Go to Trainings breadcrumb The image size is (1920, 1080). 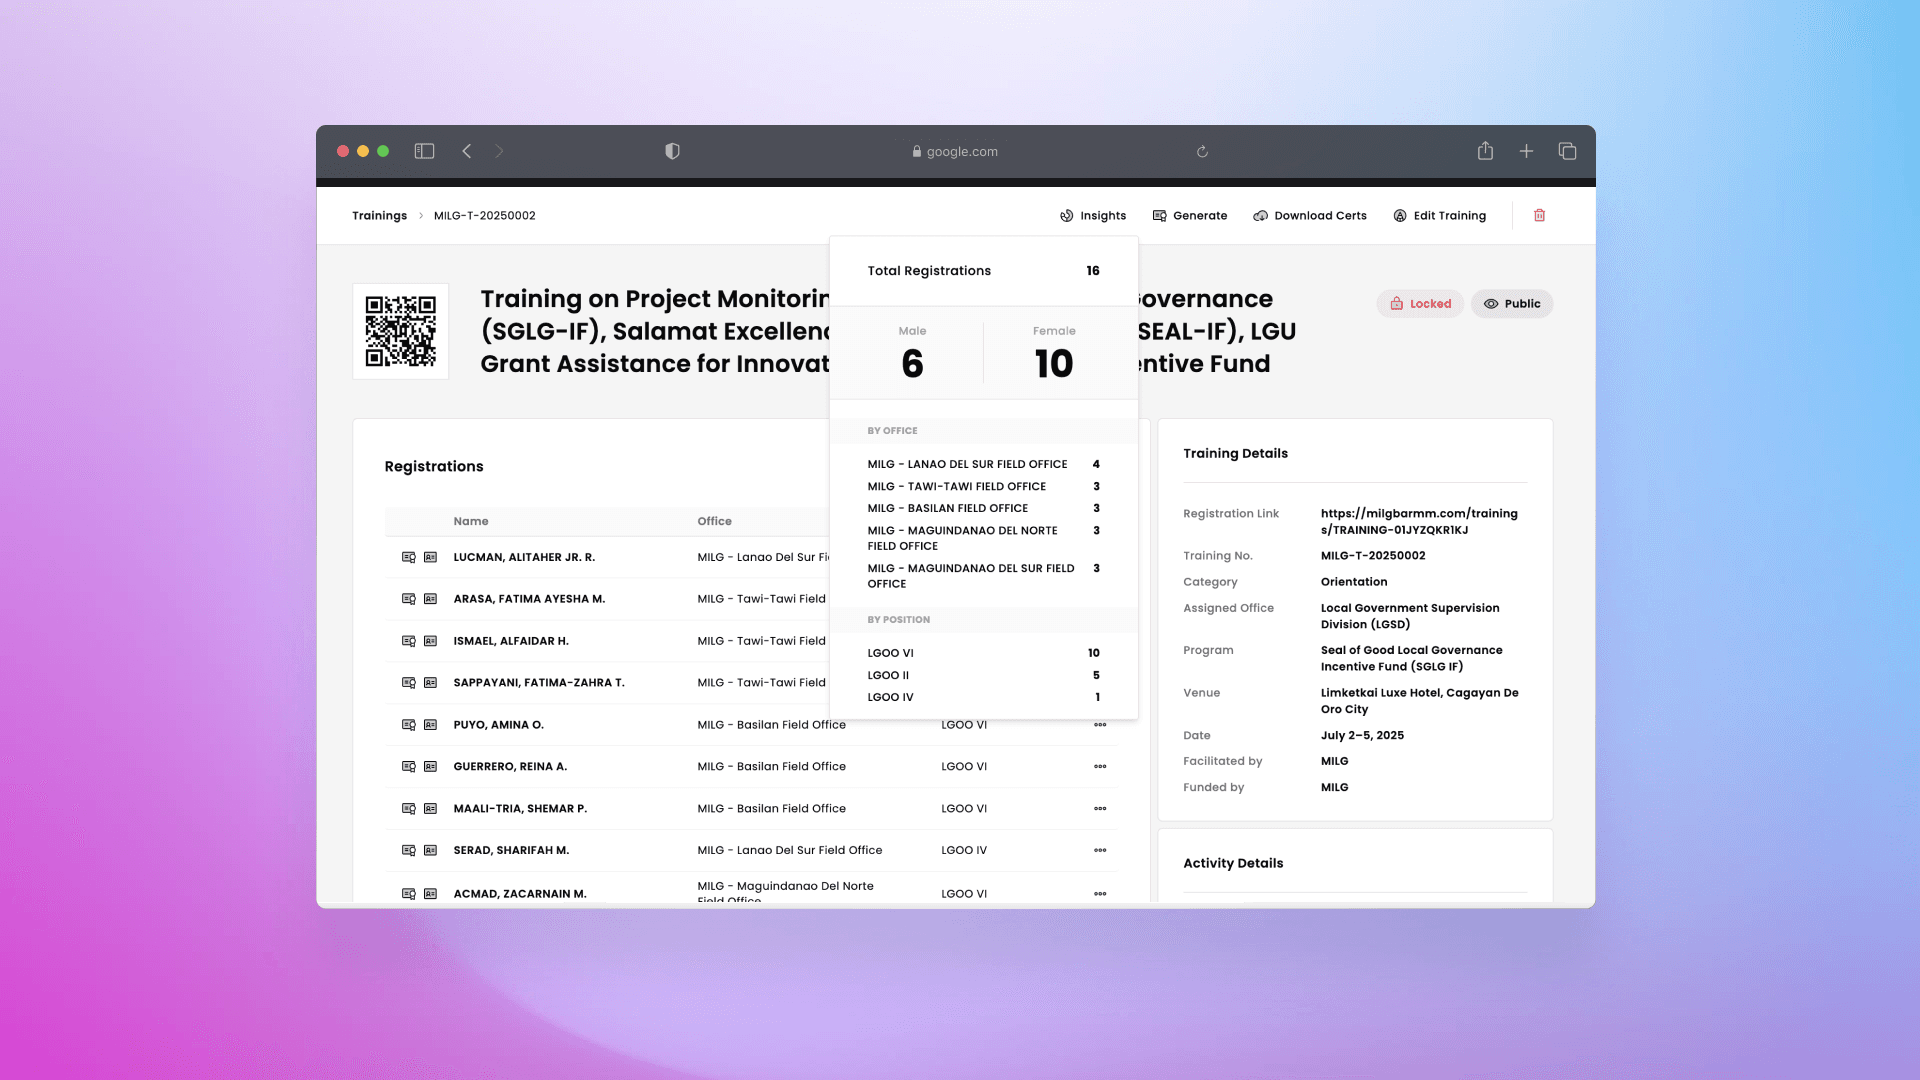pyautogui.click(x=379, y=215)
